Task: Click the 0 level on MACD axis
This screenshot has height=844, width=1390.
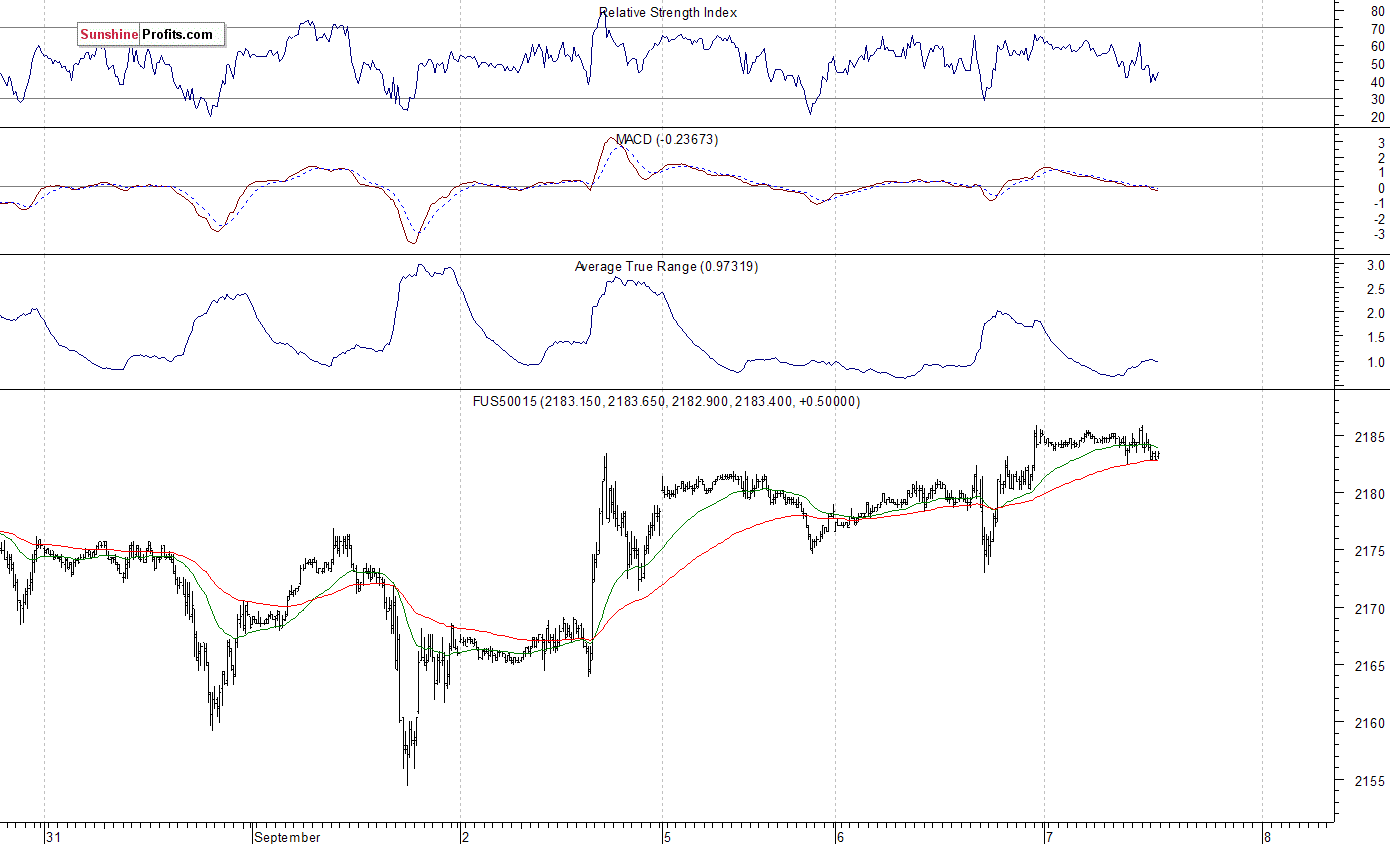Action: 1382,188
